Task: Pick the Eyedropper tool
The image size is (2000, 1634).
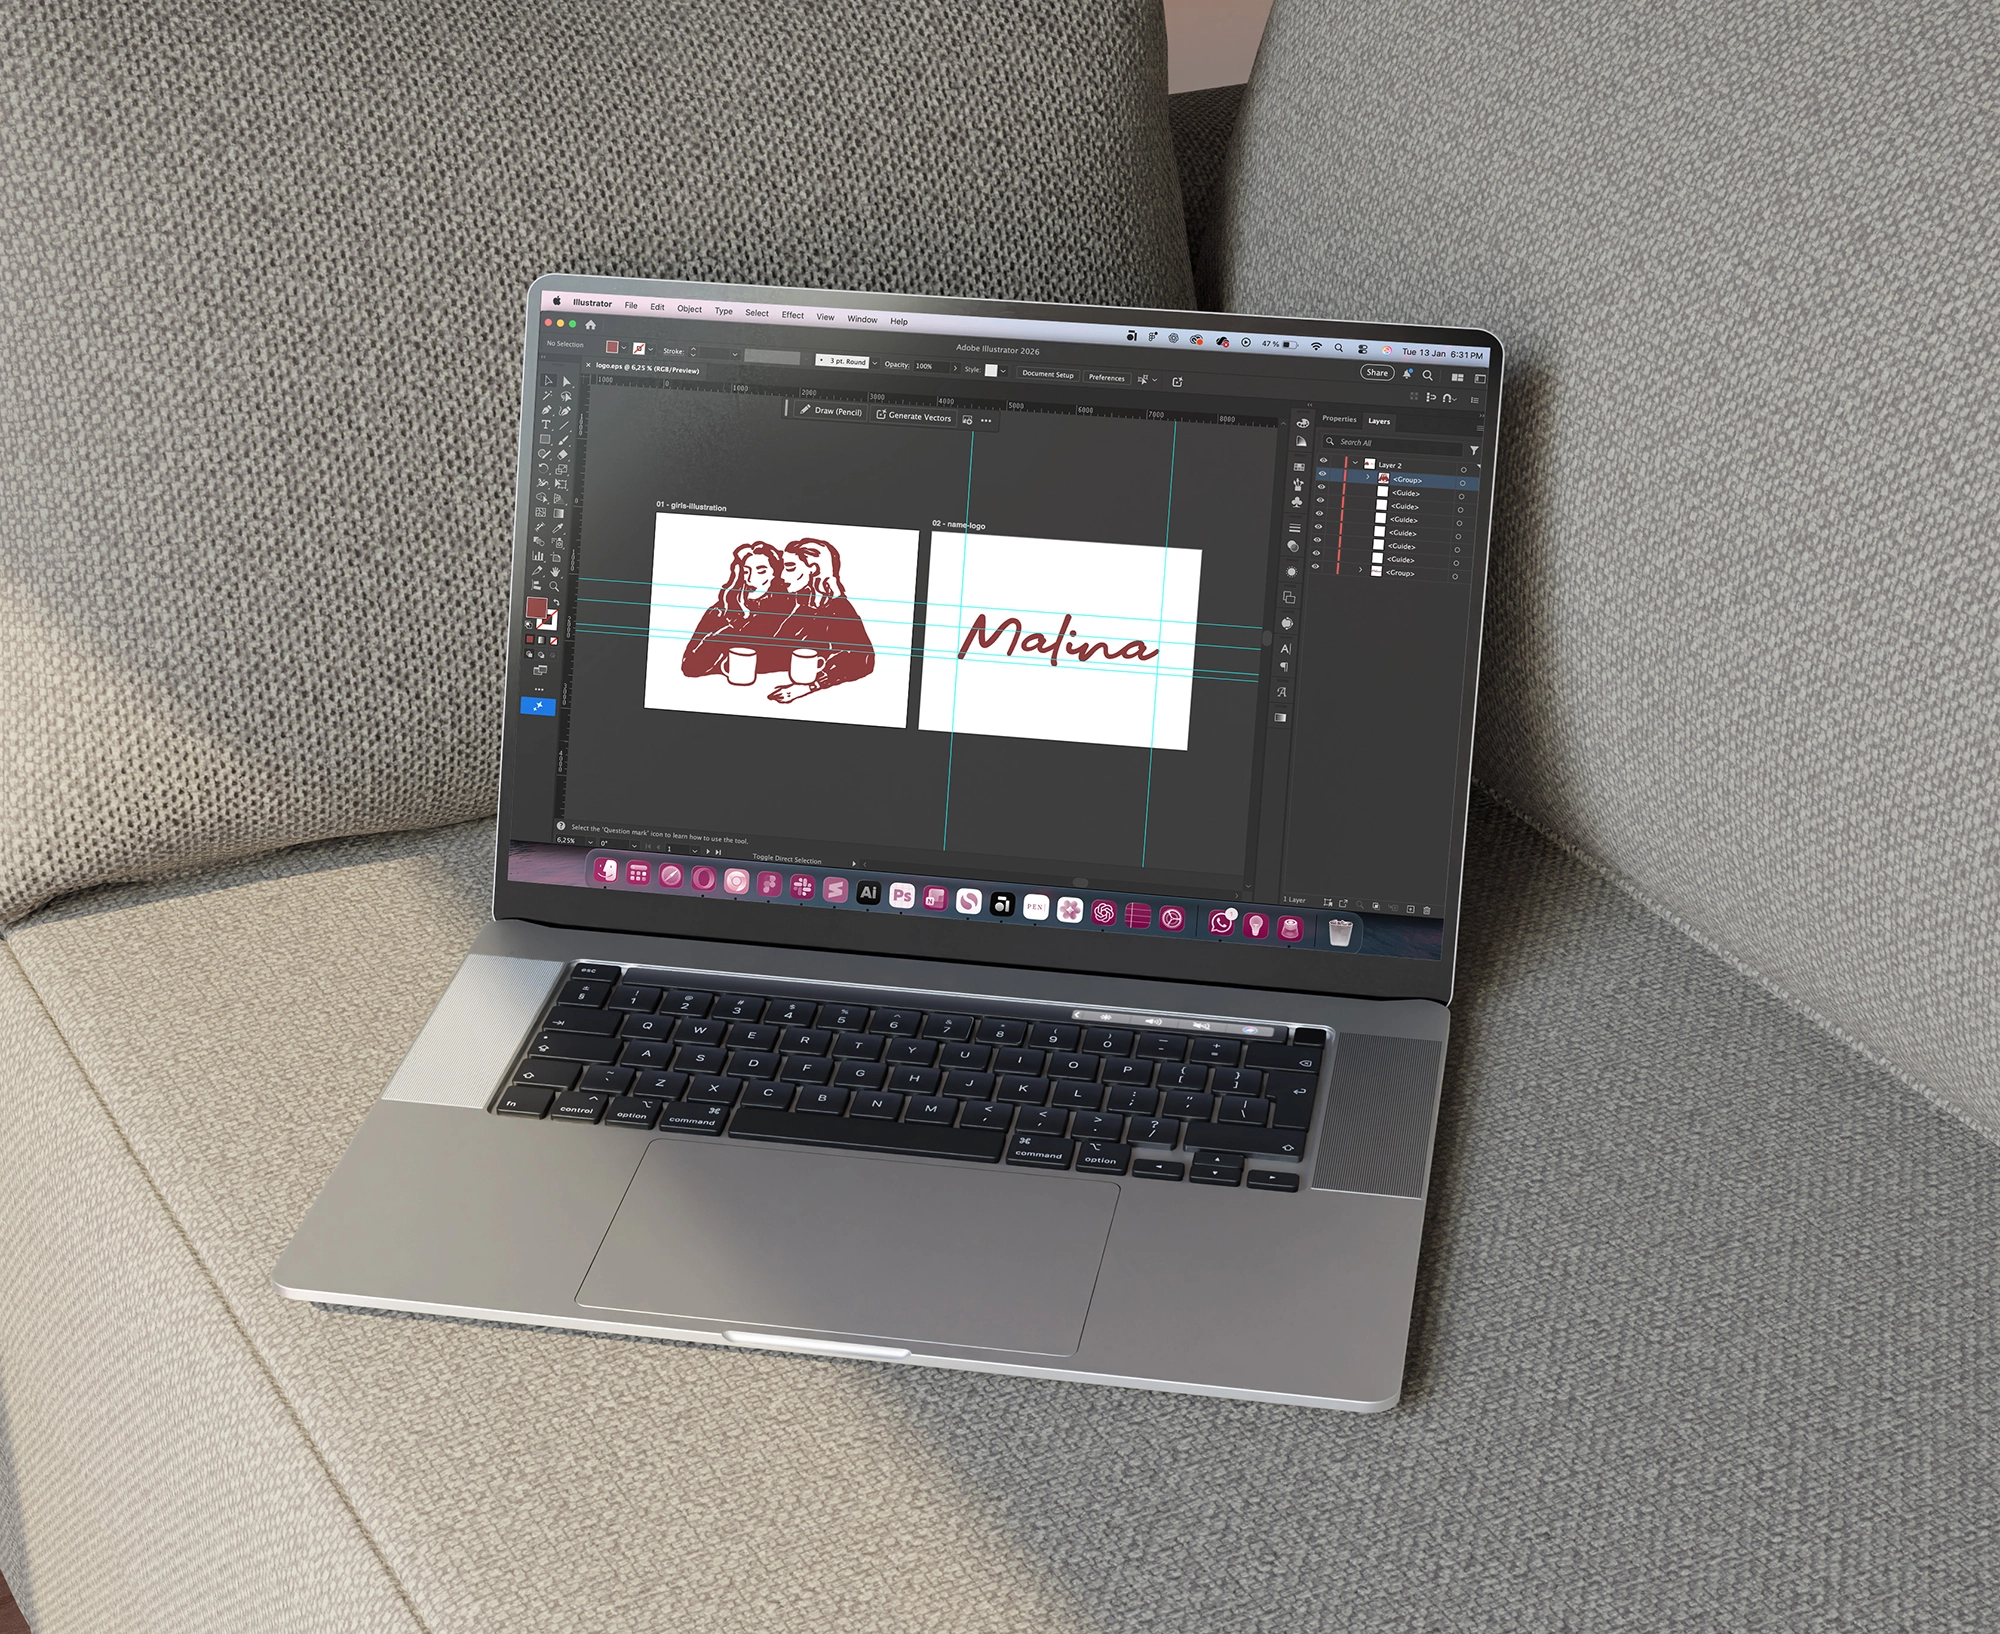Action: (558, 528)
